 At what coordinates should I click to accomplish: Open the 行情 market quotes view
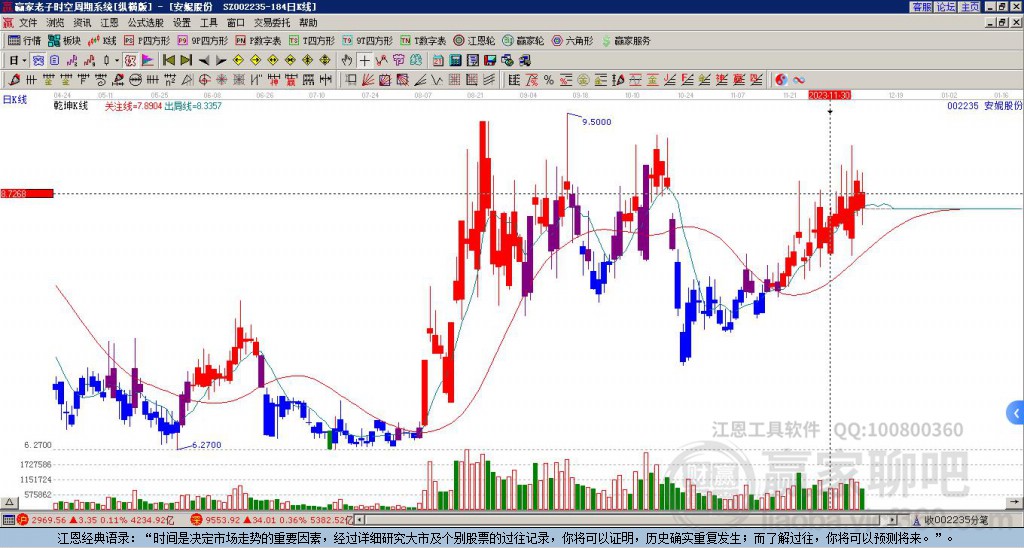pyautogui.click(x=24, y=40)
